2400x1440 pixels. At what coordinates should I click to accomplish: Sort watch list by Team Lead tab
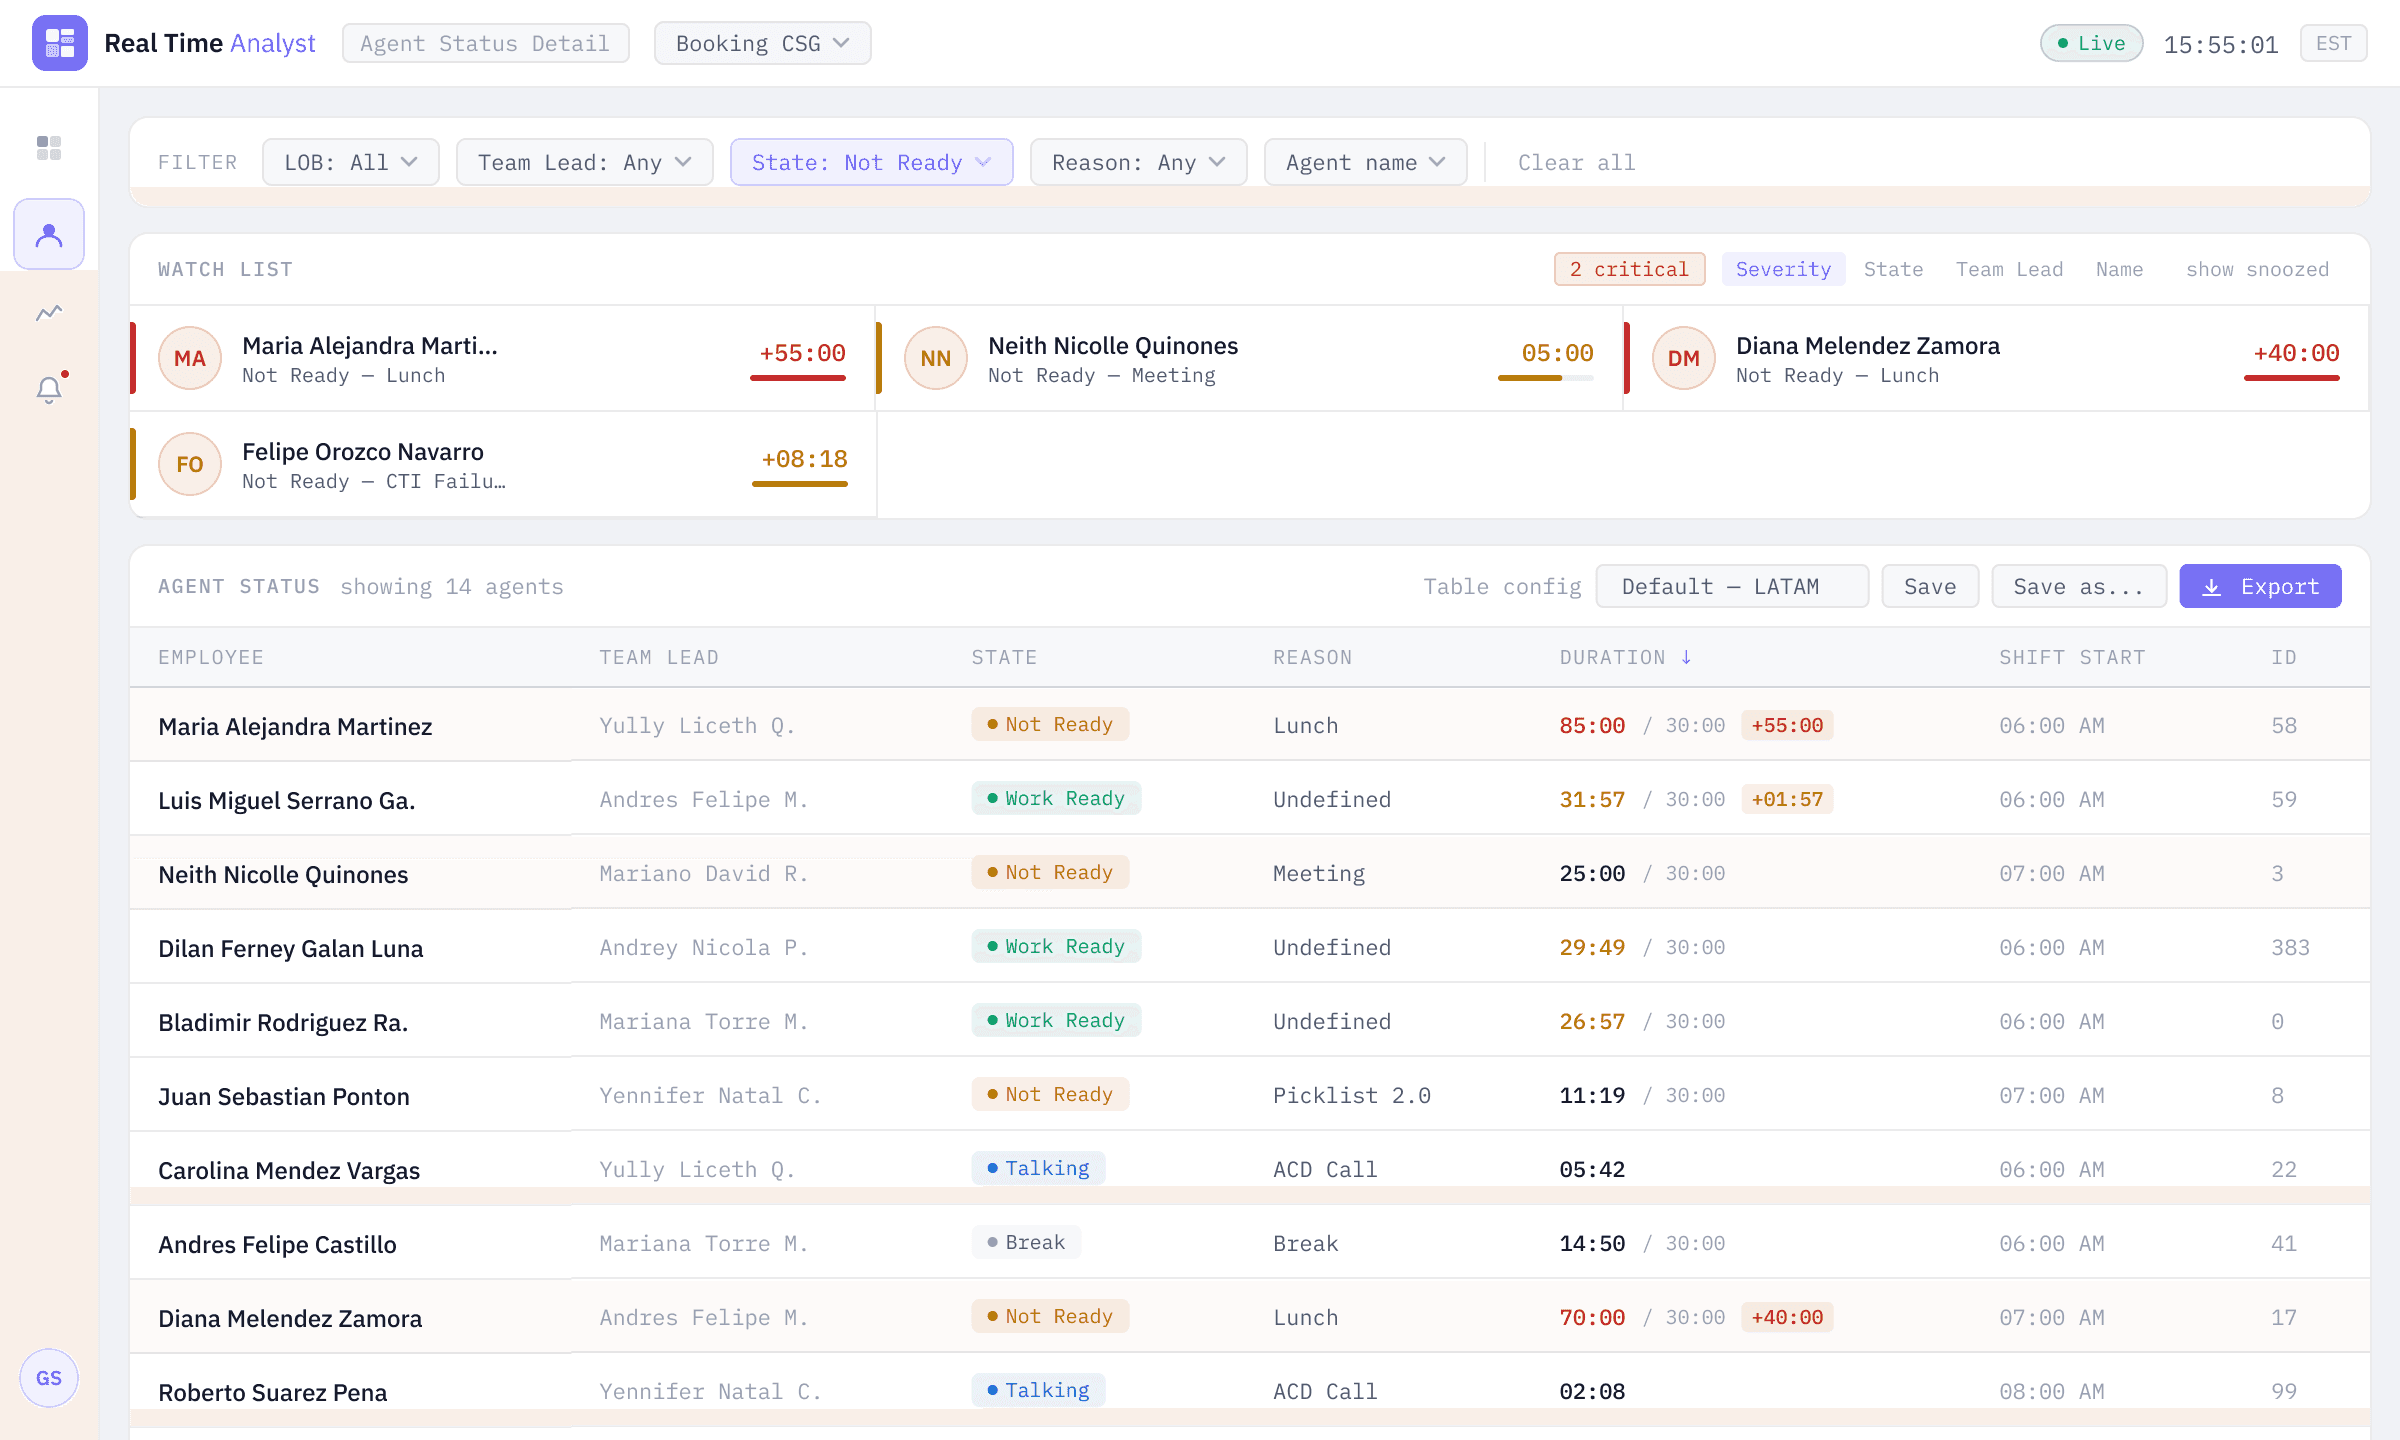2009,269
